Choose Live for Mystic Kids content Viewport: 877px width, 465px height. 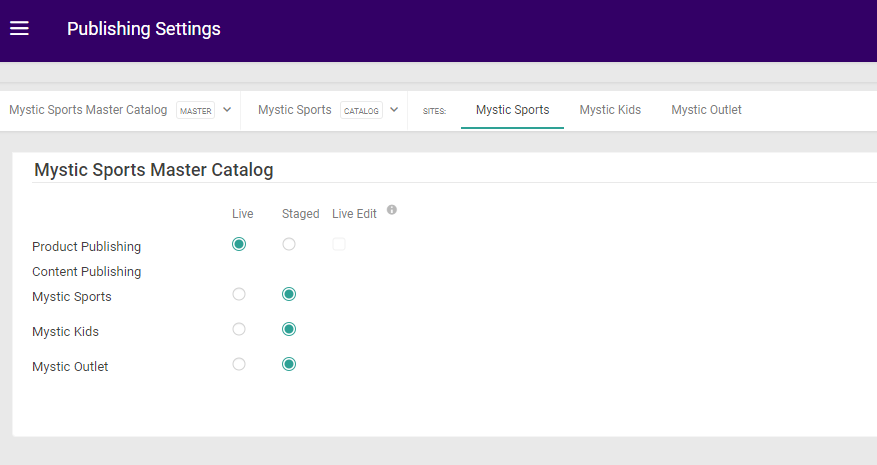coord(239,329)
